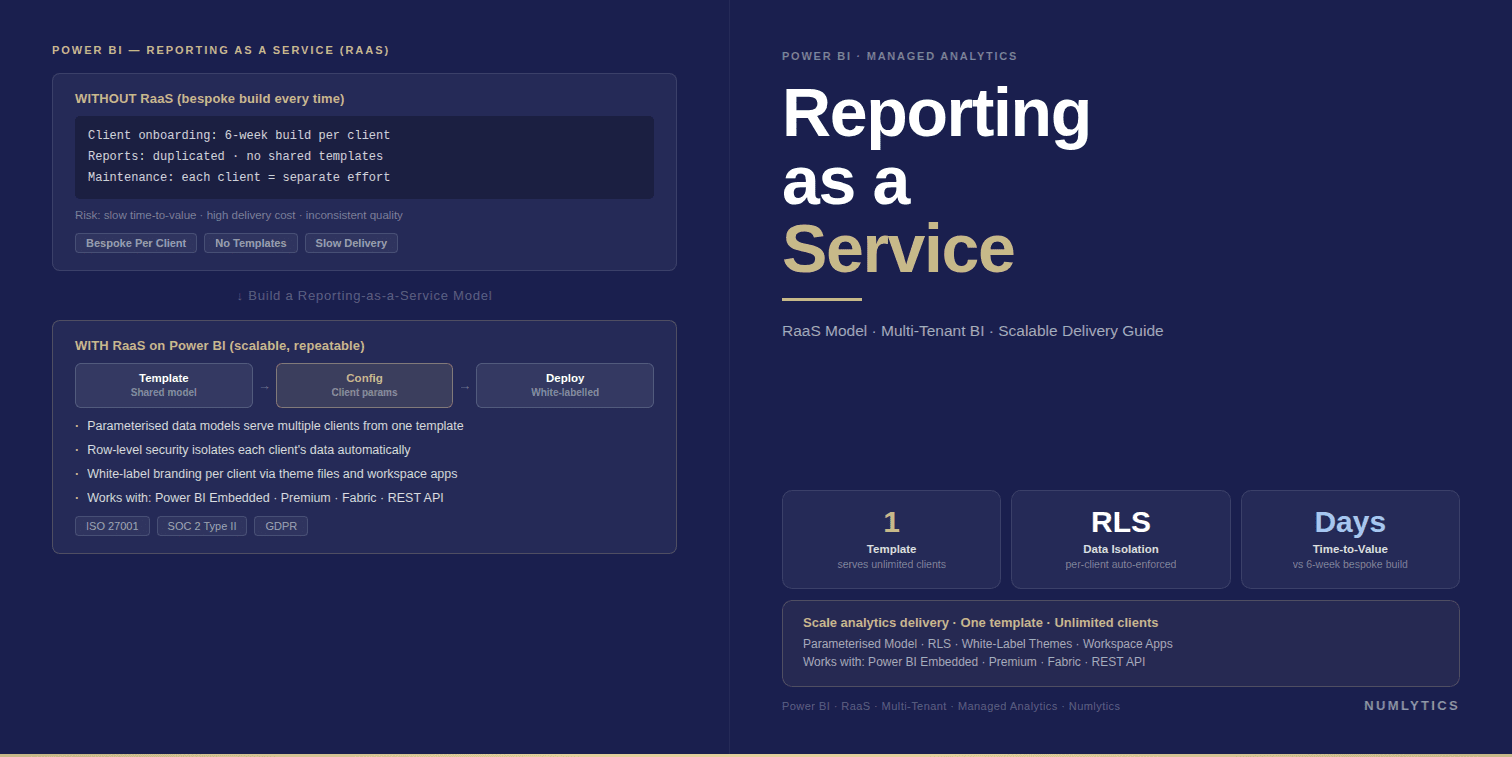
Task: Click the 'RaaS Model · Multi-Tenant BI' subtitle
Action: coord(973,331)
